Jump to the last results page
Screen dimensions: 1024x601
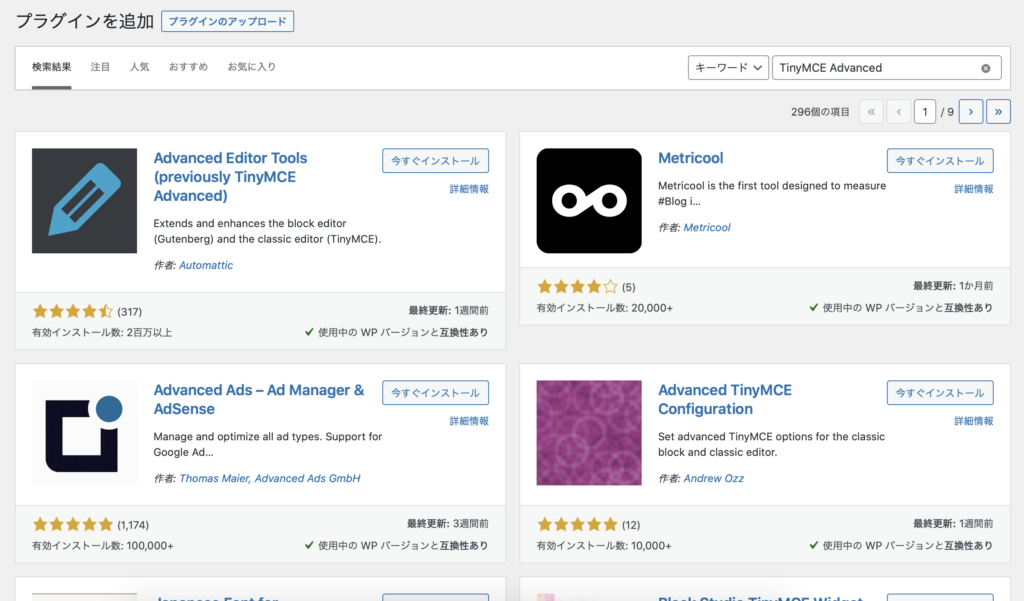point(998,112)
